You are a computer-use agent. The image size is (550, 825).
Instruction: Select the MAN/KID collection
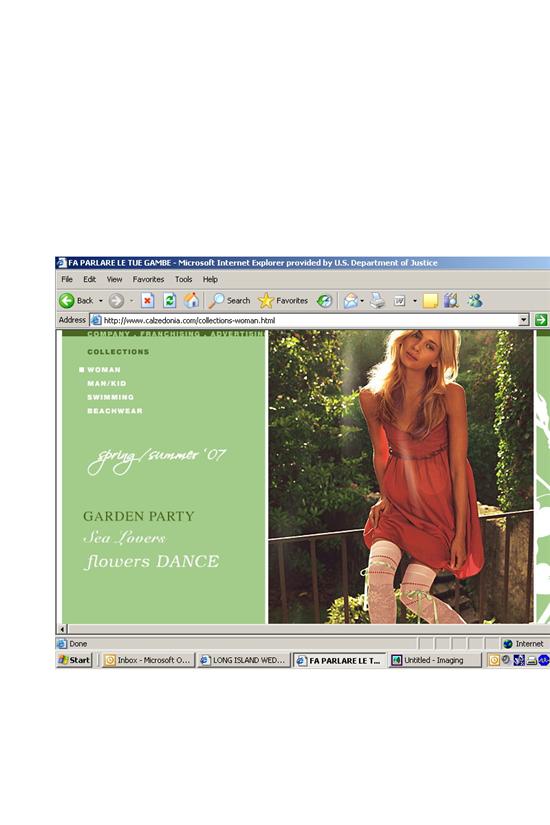pyautogui.click(x=107, y=384)
